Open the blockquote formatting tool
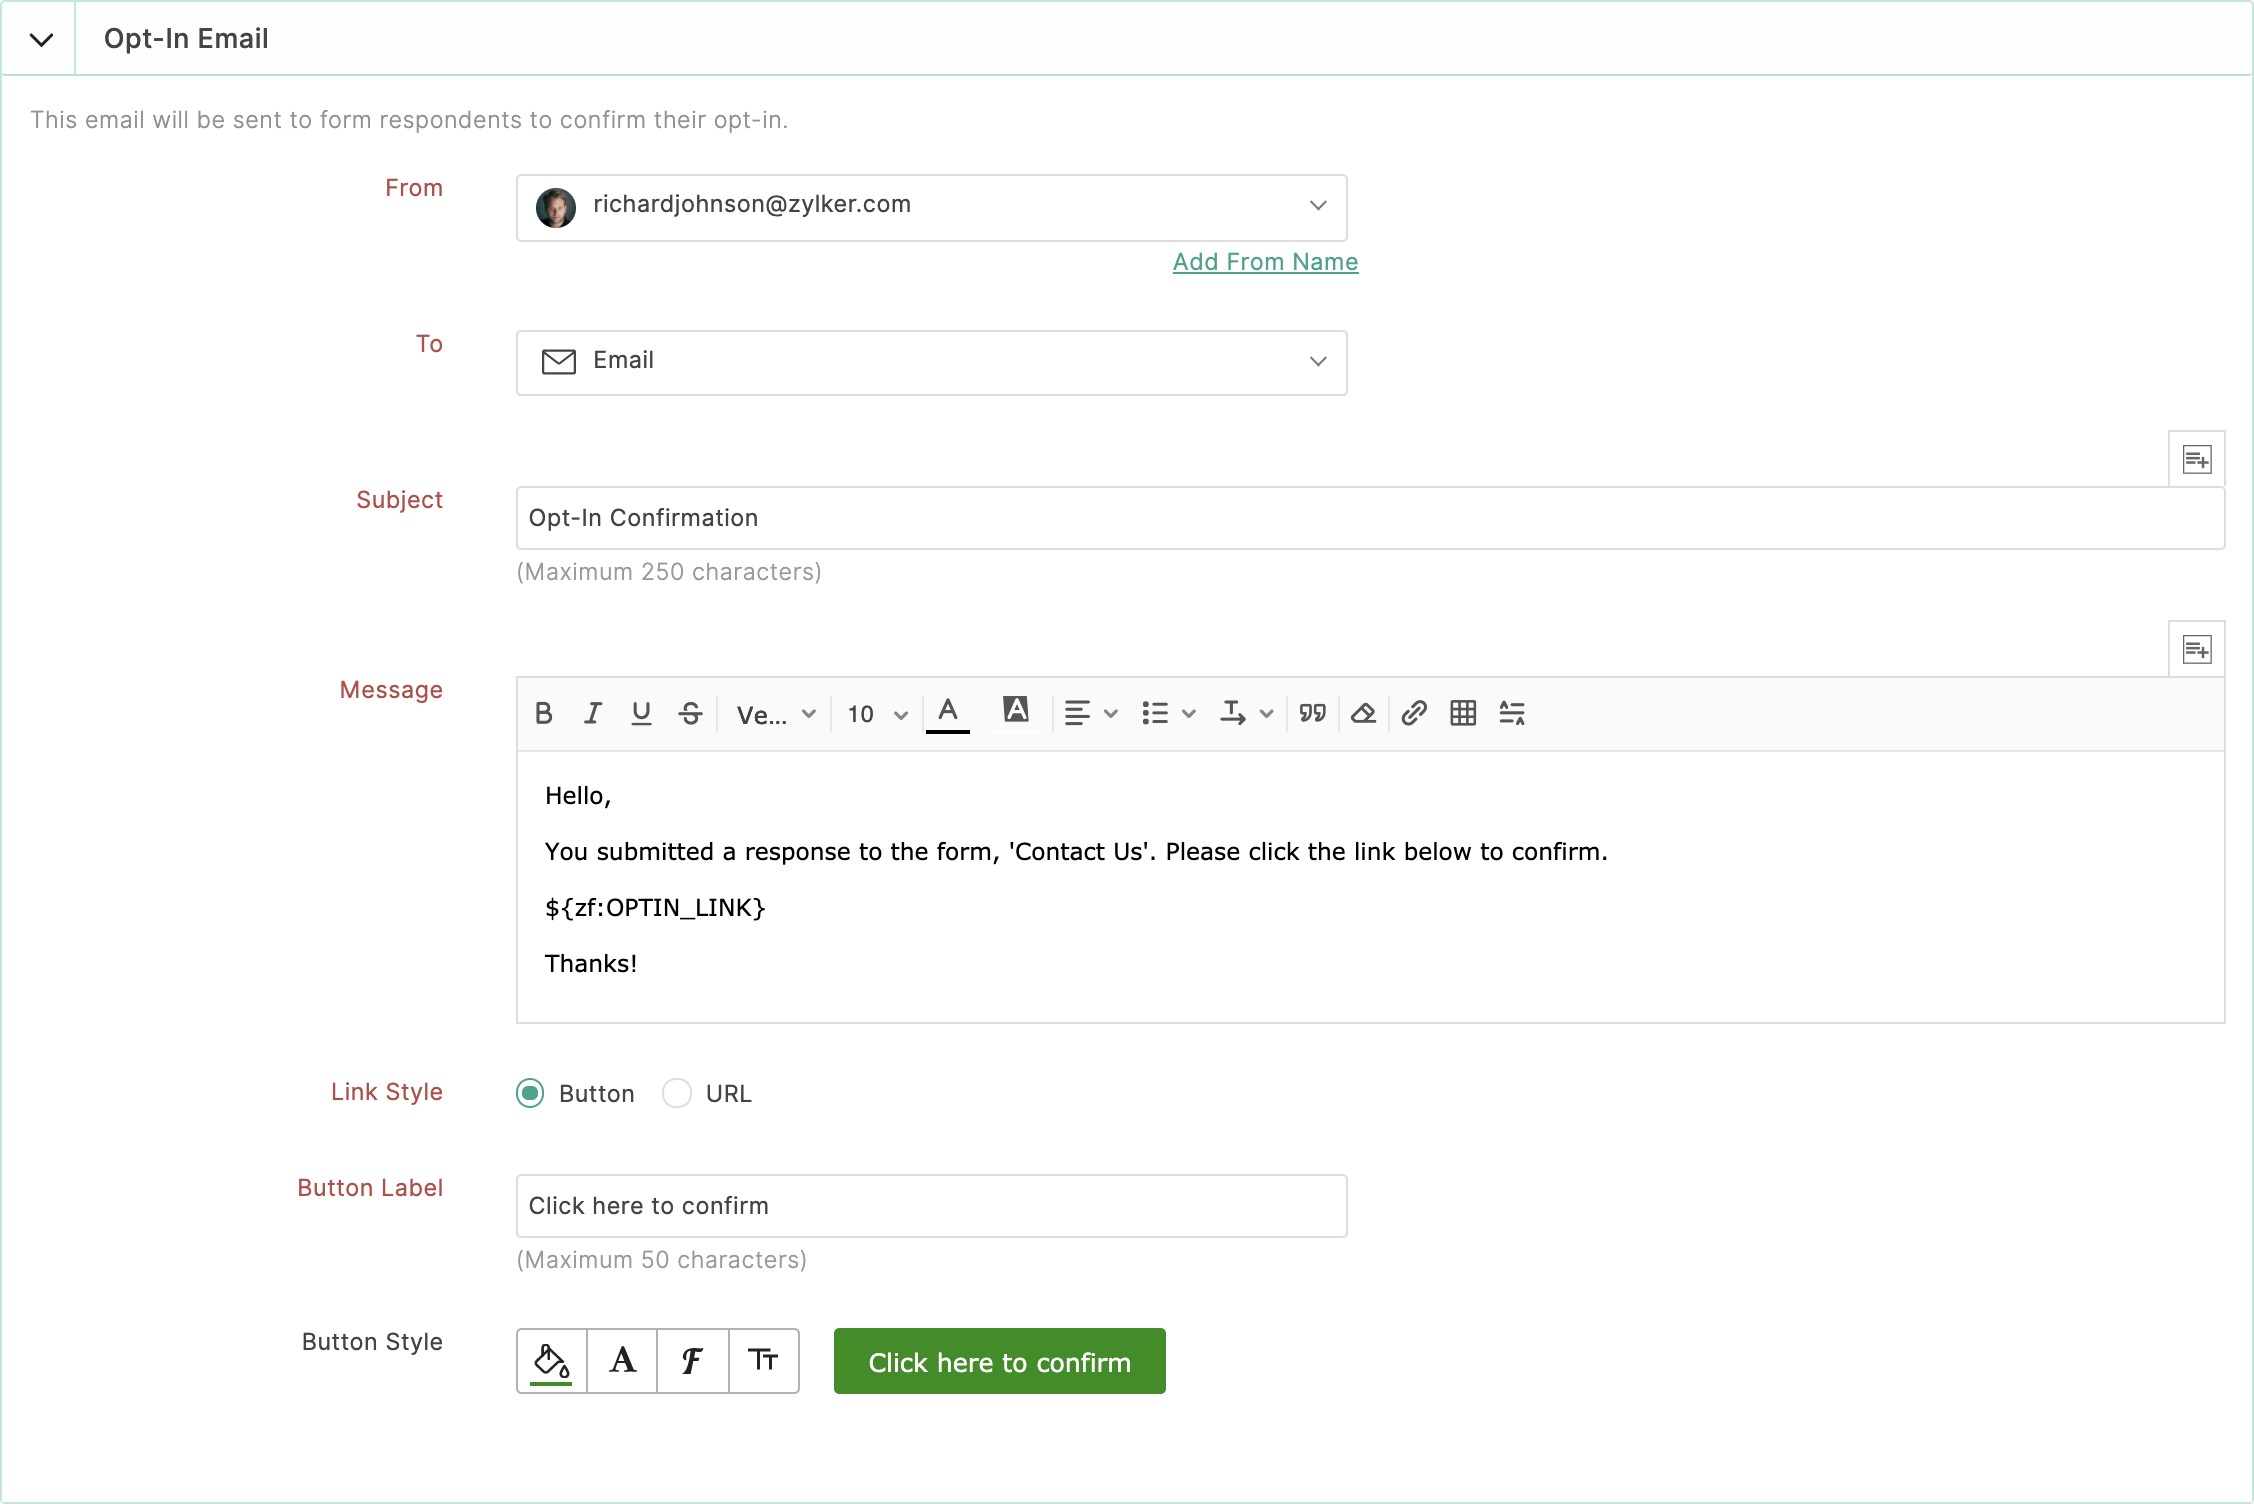This screenshot has height=1504, width=2254. (1312, 713)
